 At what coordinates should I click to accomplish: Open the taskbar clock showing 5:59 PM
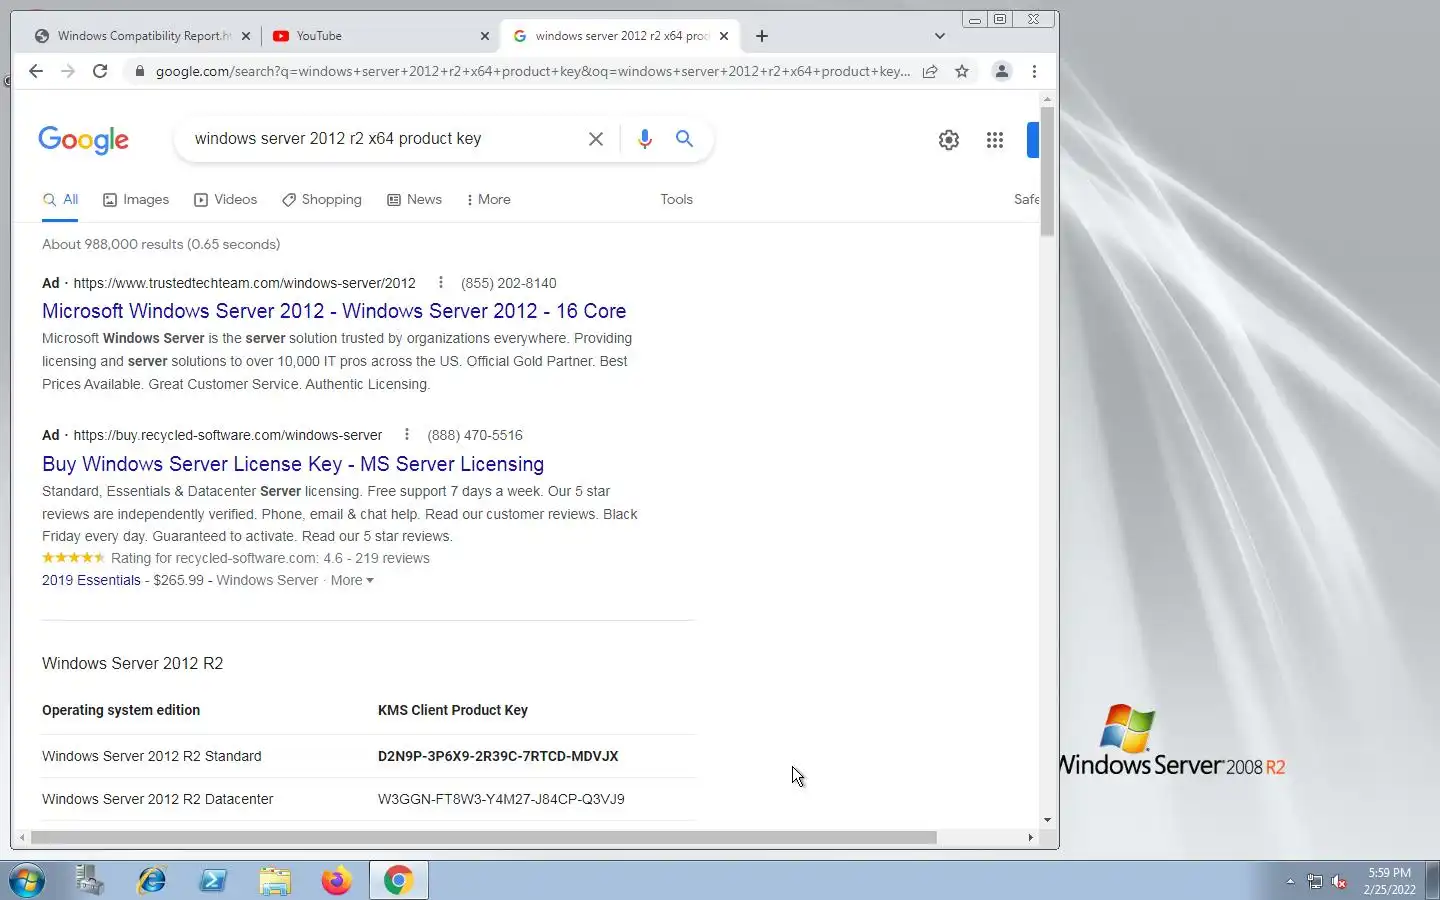(1390, 881)
